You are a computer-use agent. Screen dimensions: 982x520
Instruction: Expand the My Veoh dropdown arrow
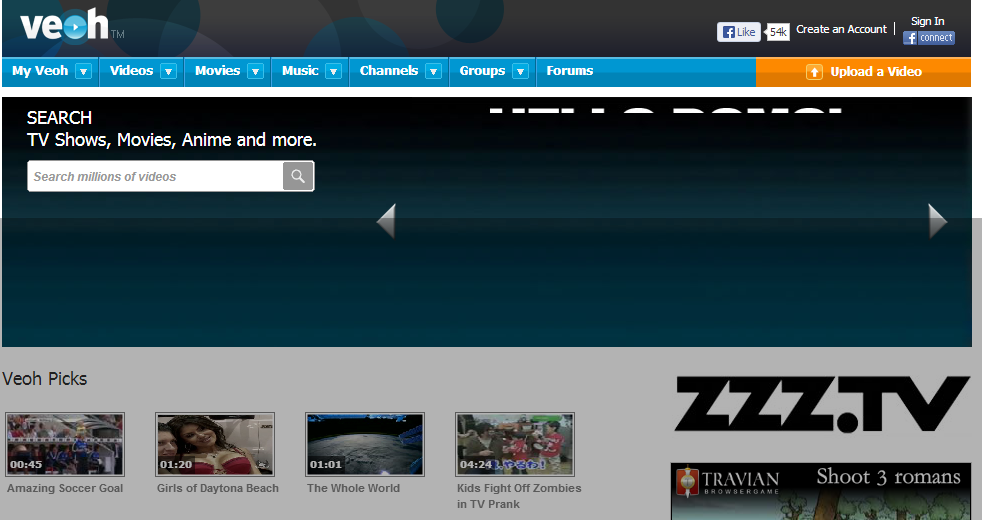click(x=83, y=71)
